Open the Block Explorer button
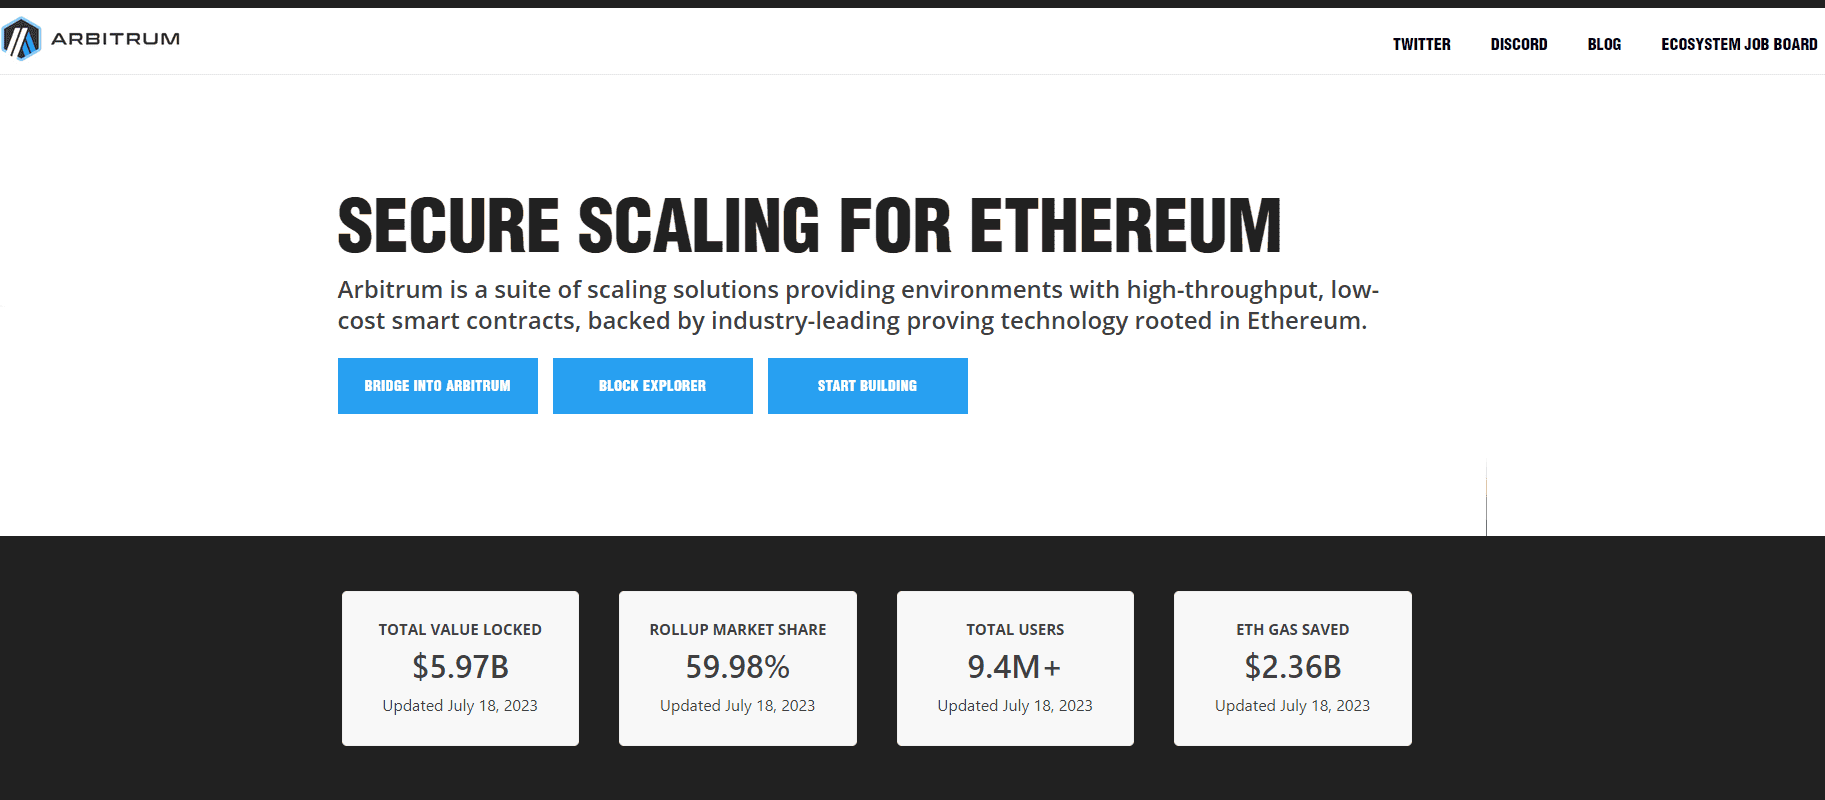The image size is (1825, 800). tap(653, 386)
